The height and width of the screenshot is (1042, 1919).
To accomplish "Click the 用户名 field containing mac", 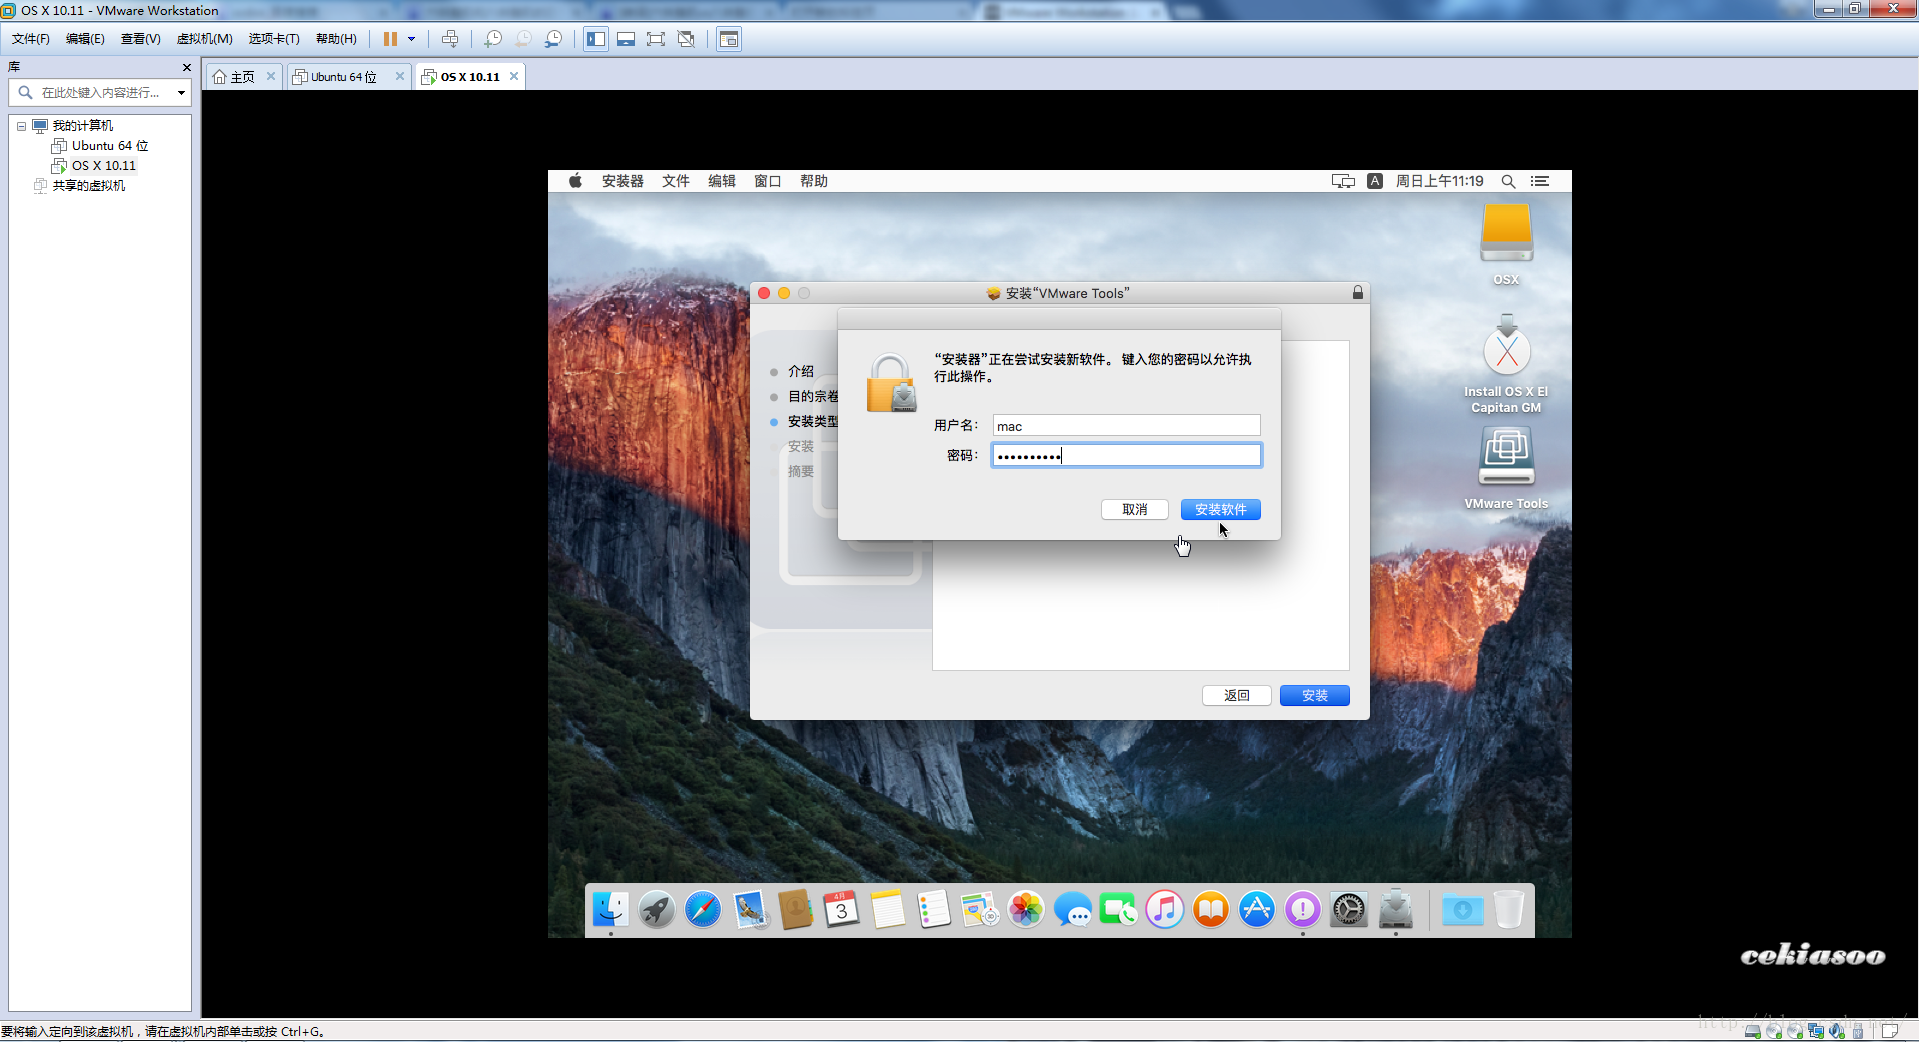I will point(1126,426).
